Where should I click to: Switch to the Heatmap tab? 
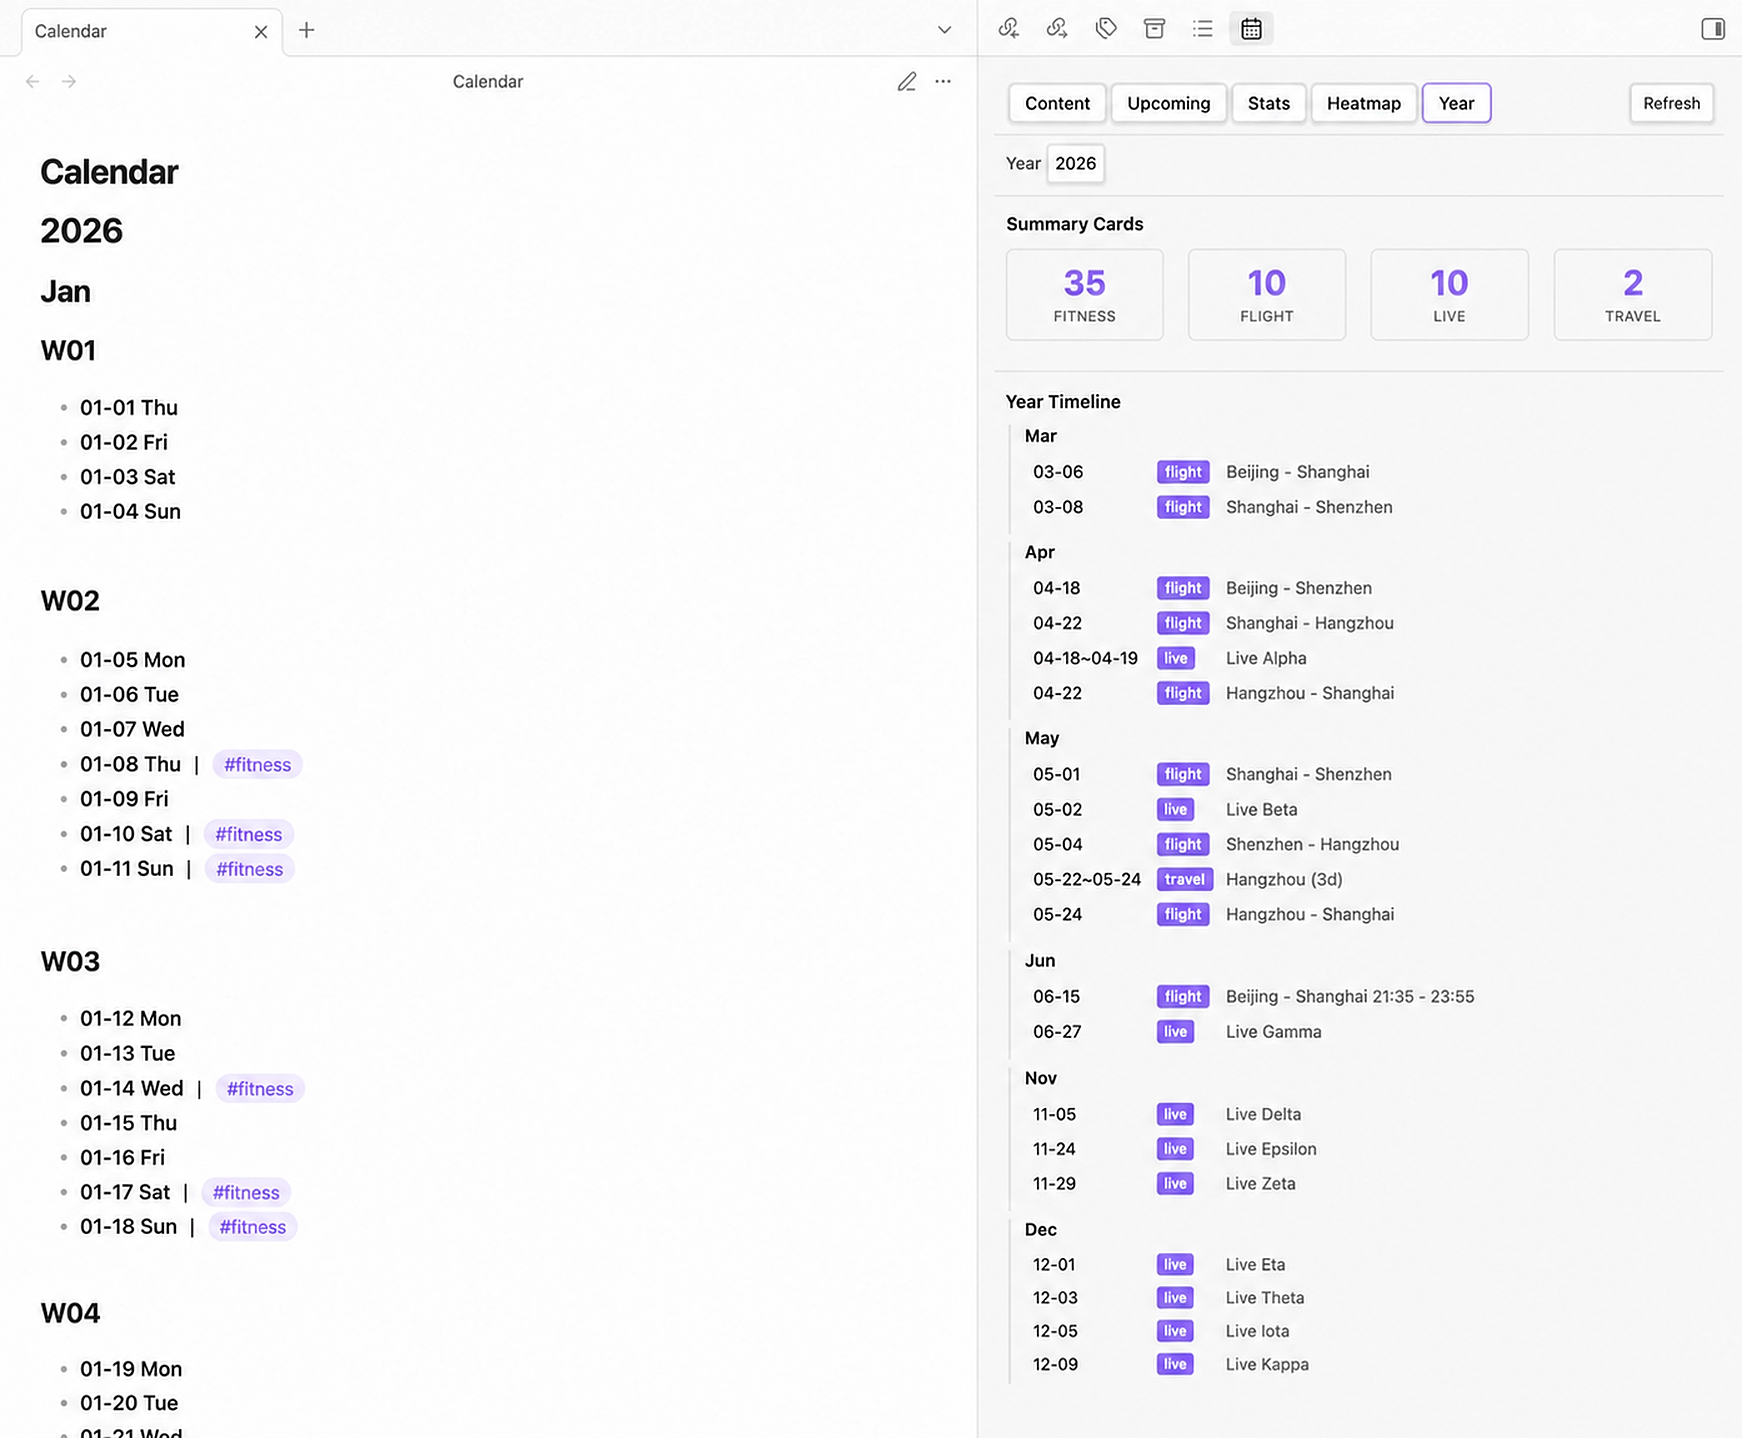(x=1363, y=103)
